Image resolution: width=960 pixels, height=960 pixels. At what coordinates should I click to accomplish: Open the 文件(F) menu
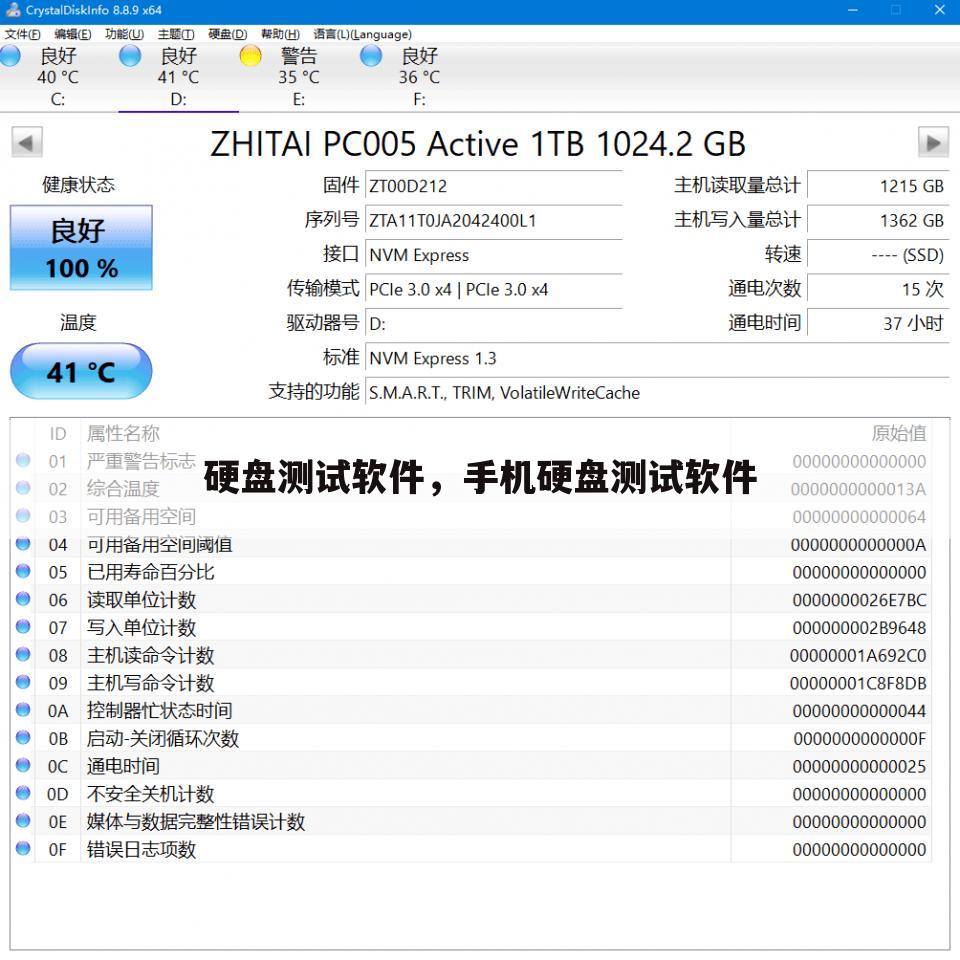[x=23, y=34]
